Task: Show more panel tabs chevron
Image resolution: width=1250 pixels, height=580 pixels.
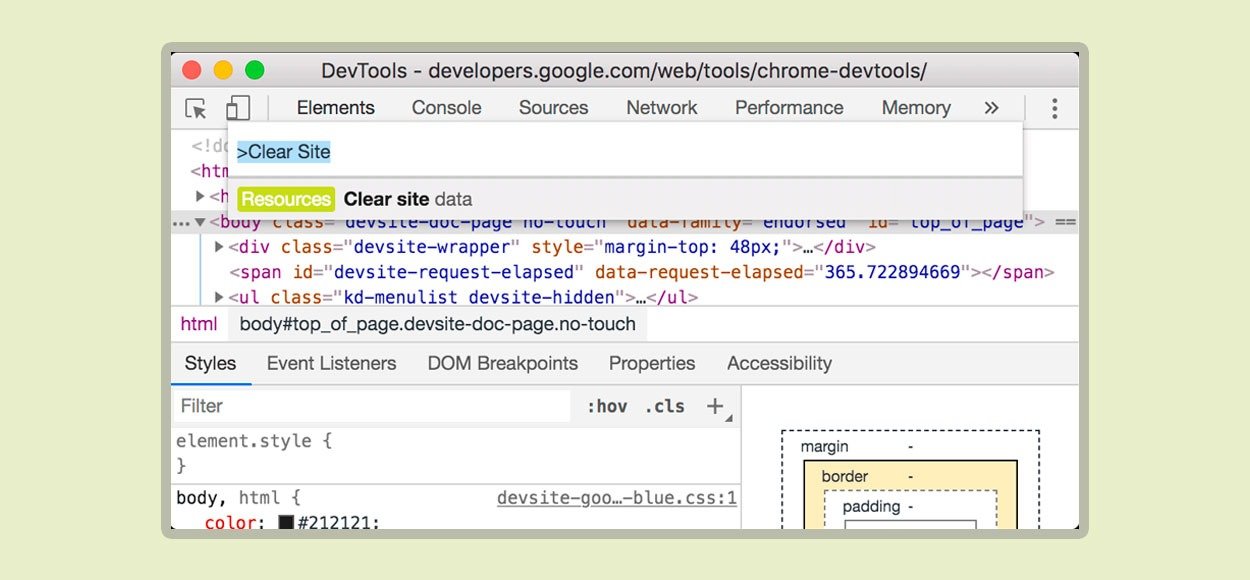Action: [991, 108]
